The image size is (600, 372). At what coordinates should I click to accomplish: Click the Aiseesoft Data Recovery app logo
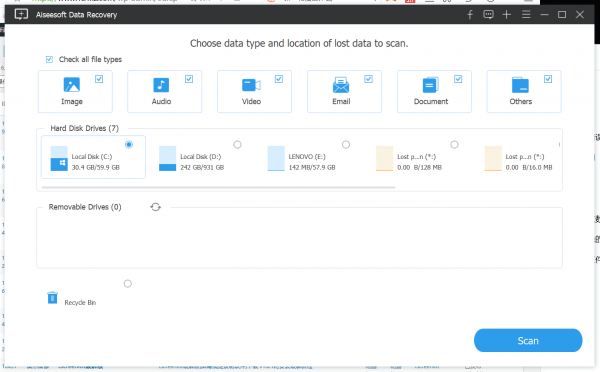(x=21, y=15)
